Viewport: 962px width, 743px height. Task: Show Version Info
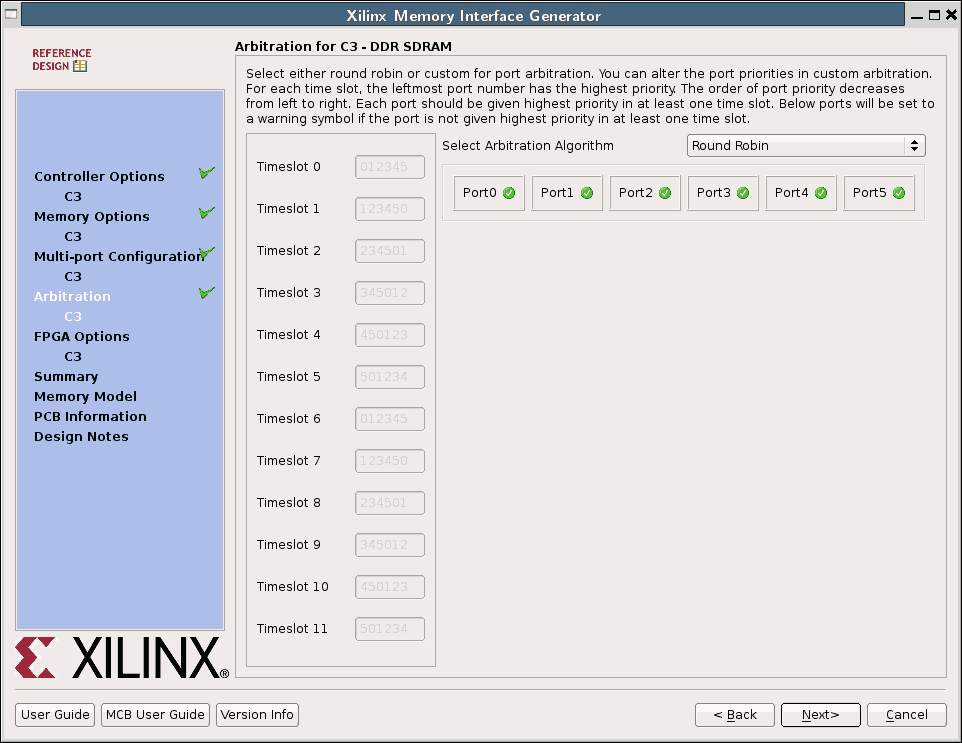257,715
